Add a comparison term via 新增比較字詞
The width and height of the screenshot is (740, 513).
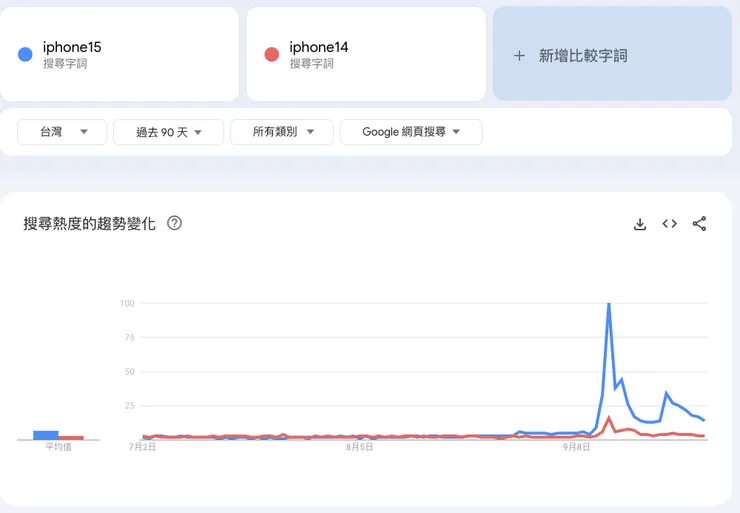click(612, 53)
